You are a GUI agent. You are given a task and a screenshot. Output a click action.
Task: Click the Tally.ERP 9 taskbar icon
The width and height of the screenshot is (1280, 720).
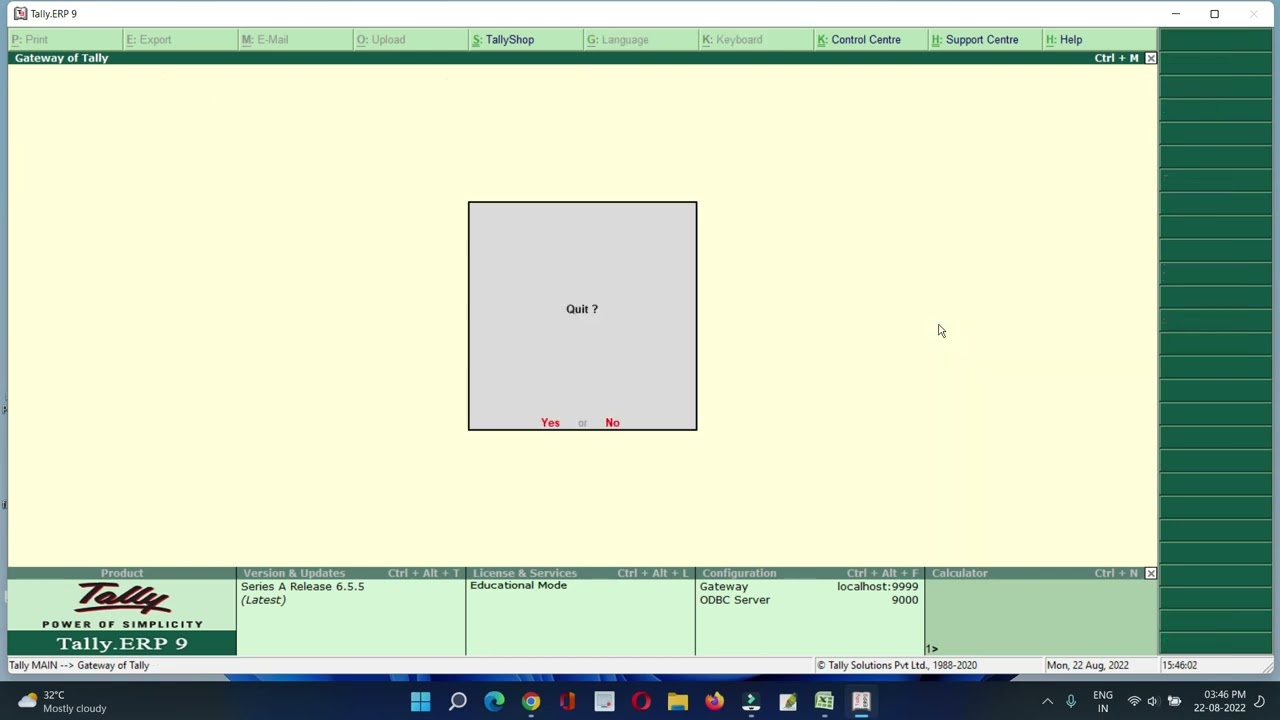(x=861, y=702)
